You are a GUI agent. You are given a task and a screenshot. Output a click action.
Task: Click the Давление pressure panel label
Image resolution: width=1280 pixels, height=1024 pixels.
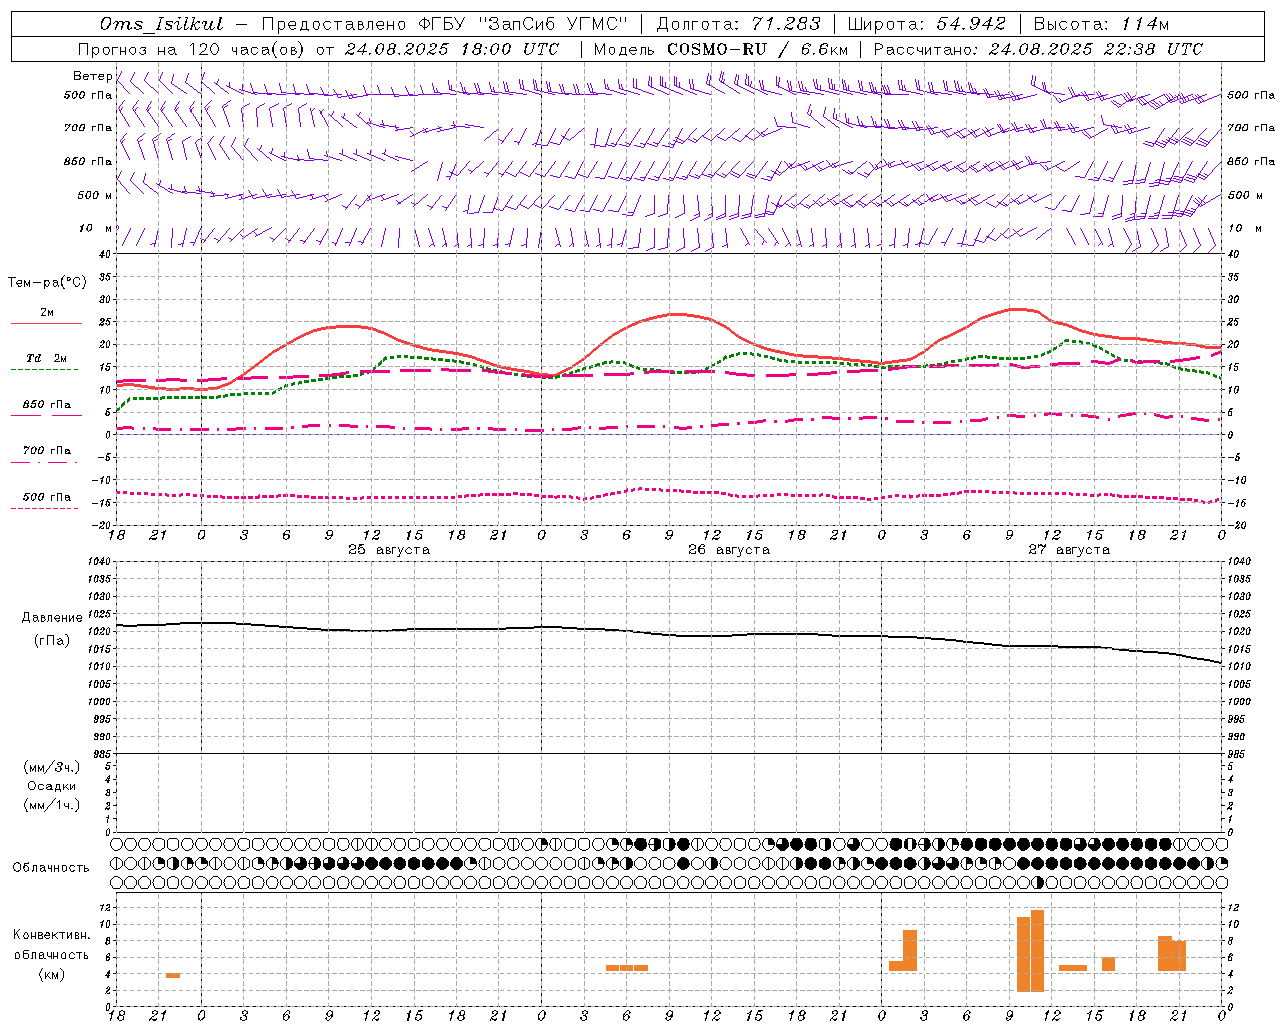(52, 618)
